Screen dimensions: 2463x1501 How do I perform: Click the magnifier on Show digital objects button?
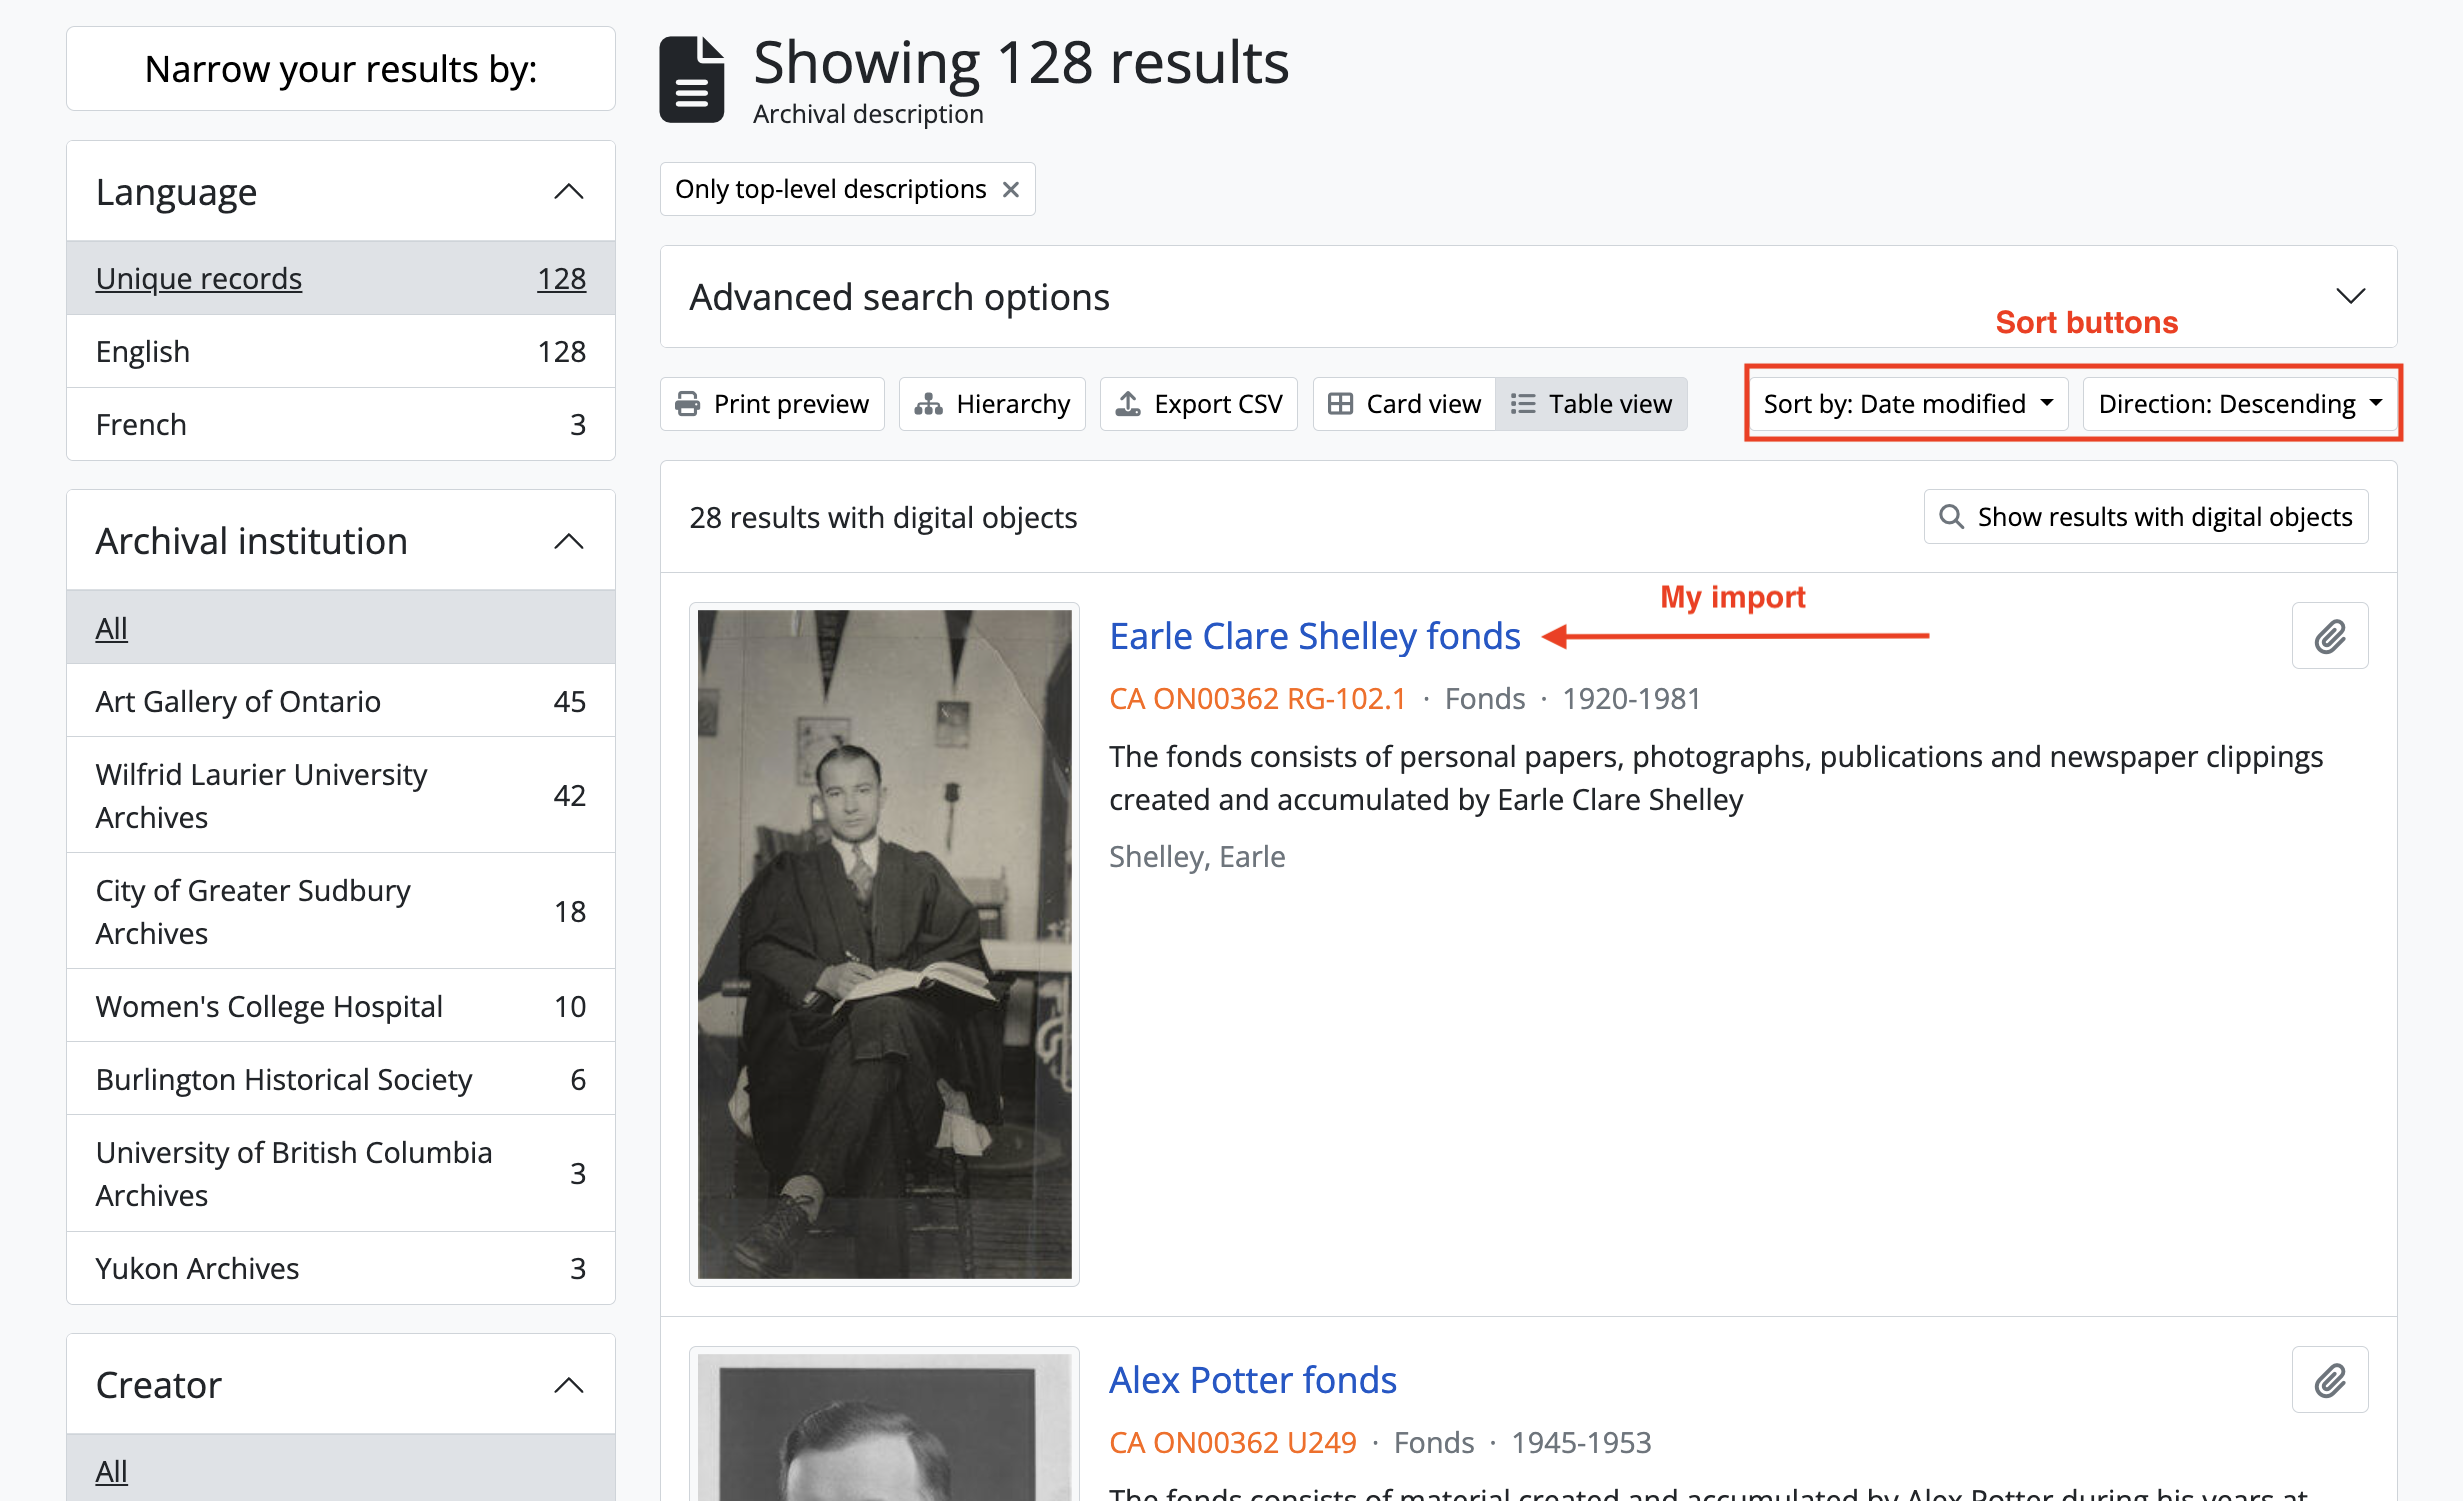[1951, 517]
